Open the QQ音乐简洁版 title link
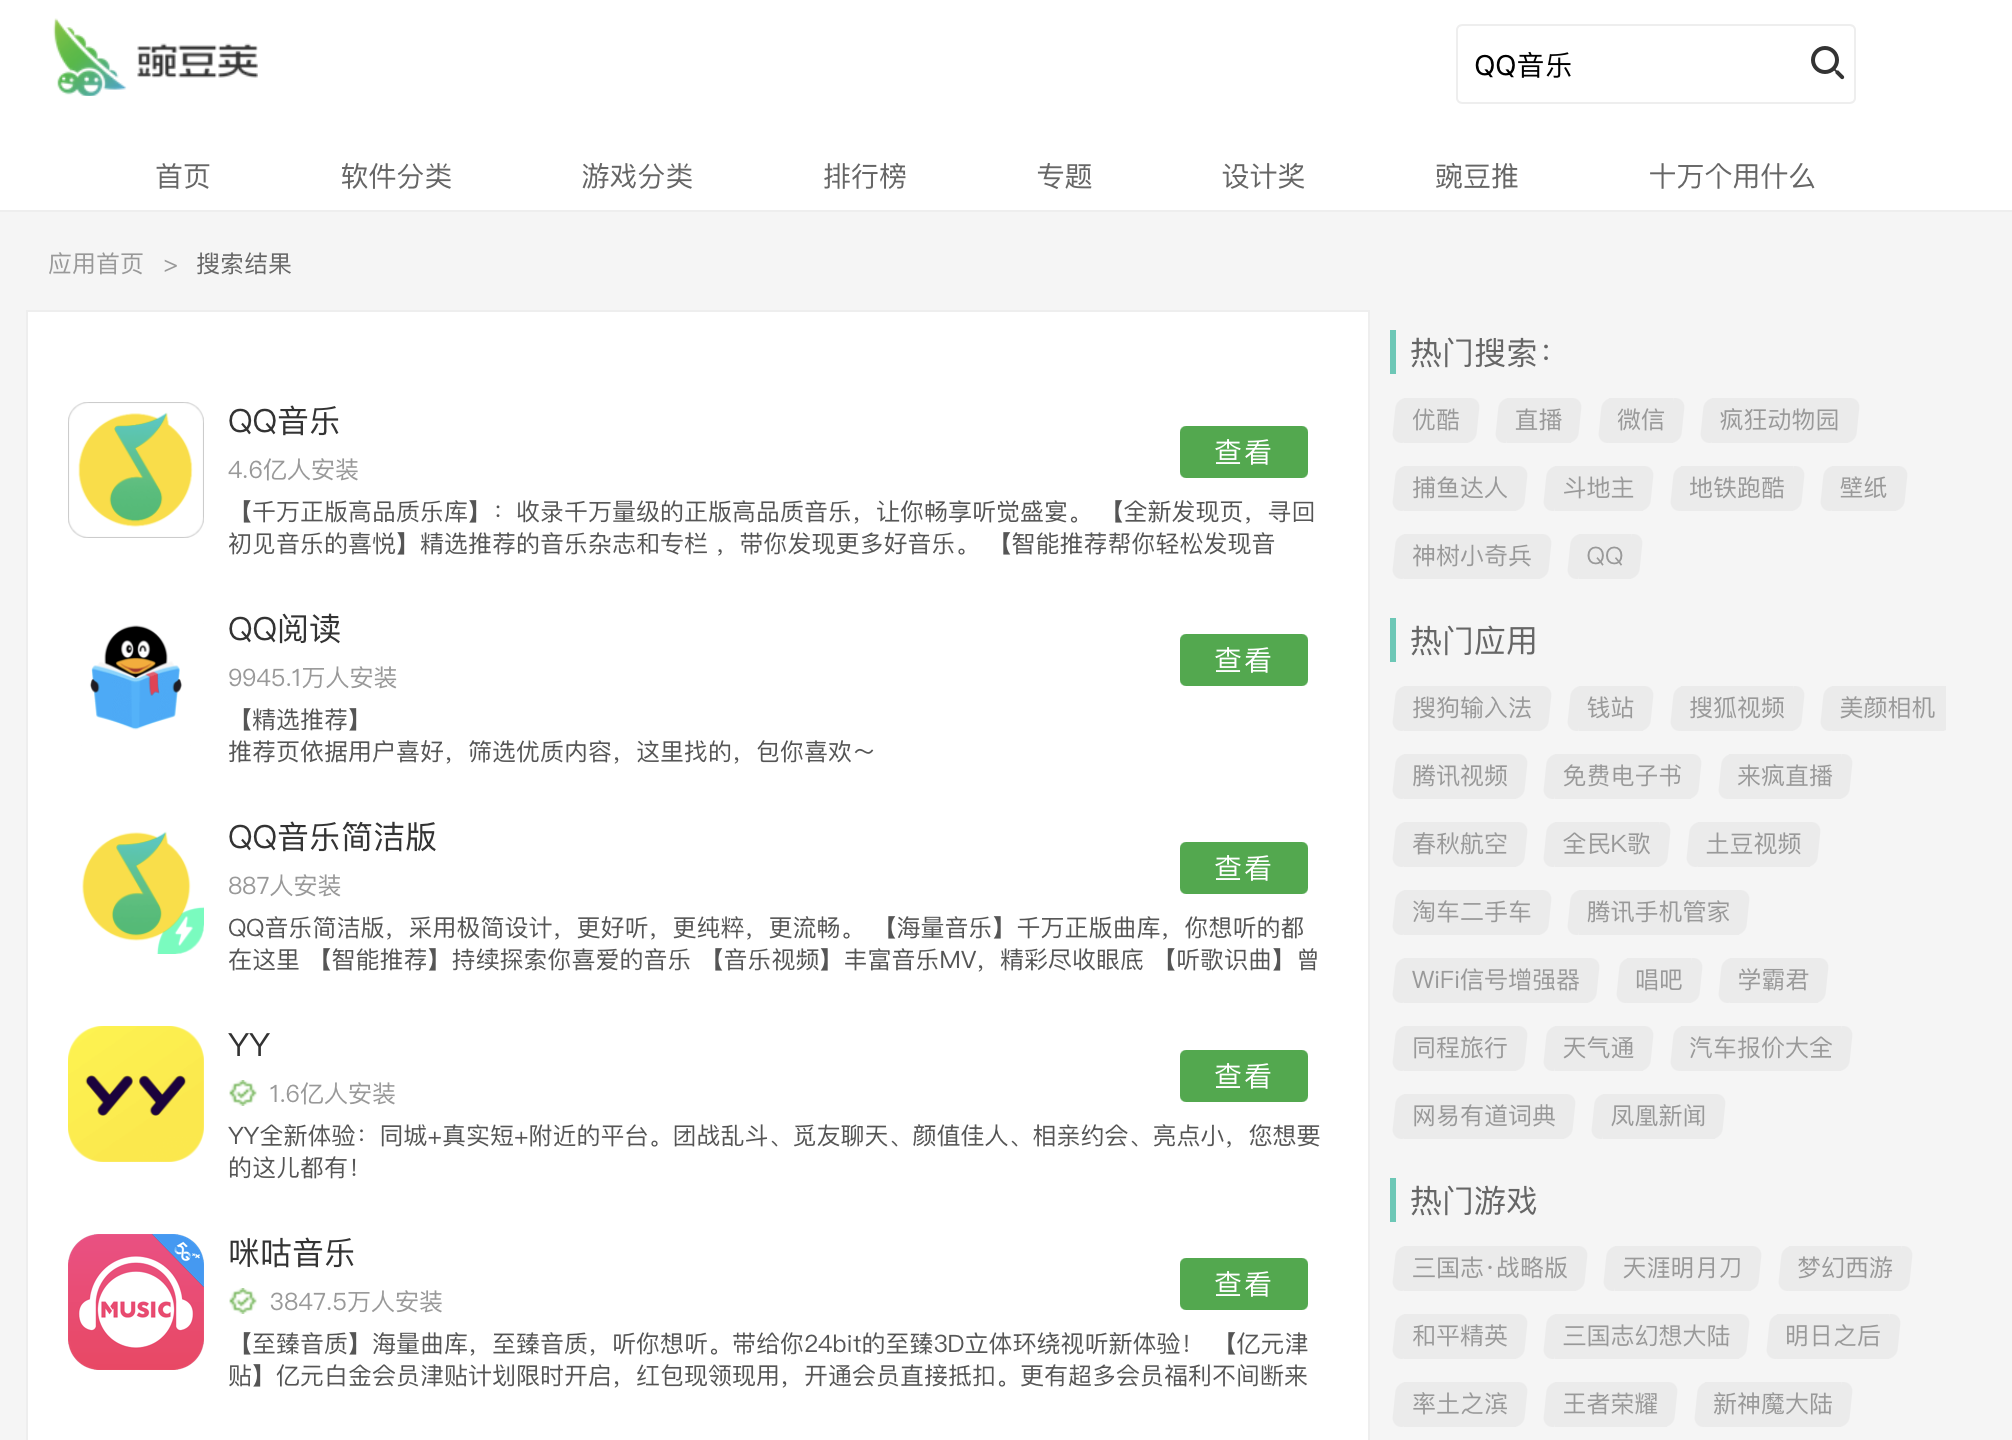The height and width of the screenshot is (1440, 2012). (x=332, y=837)
